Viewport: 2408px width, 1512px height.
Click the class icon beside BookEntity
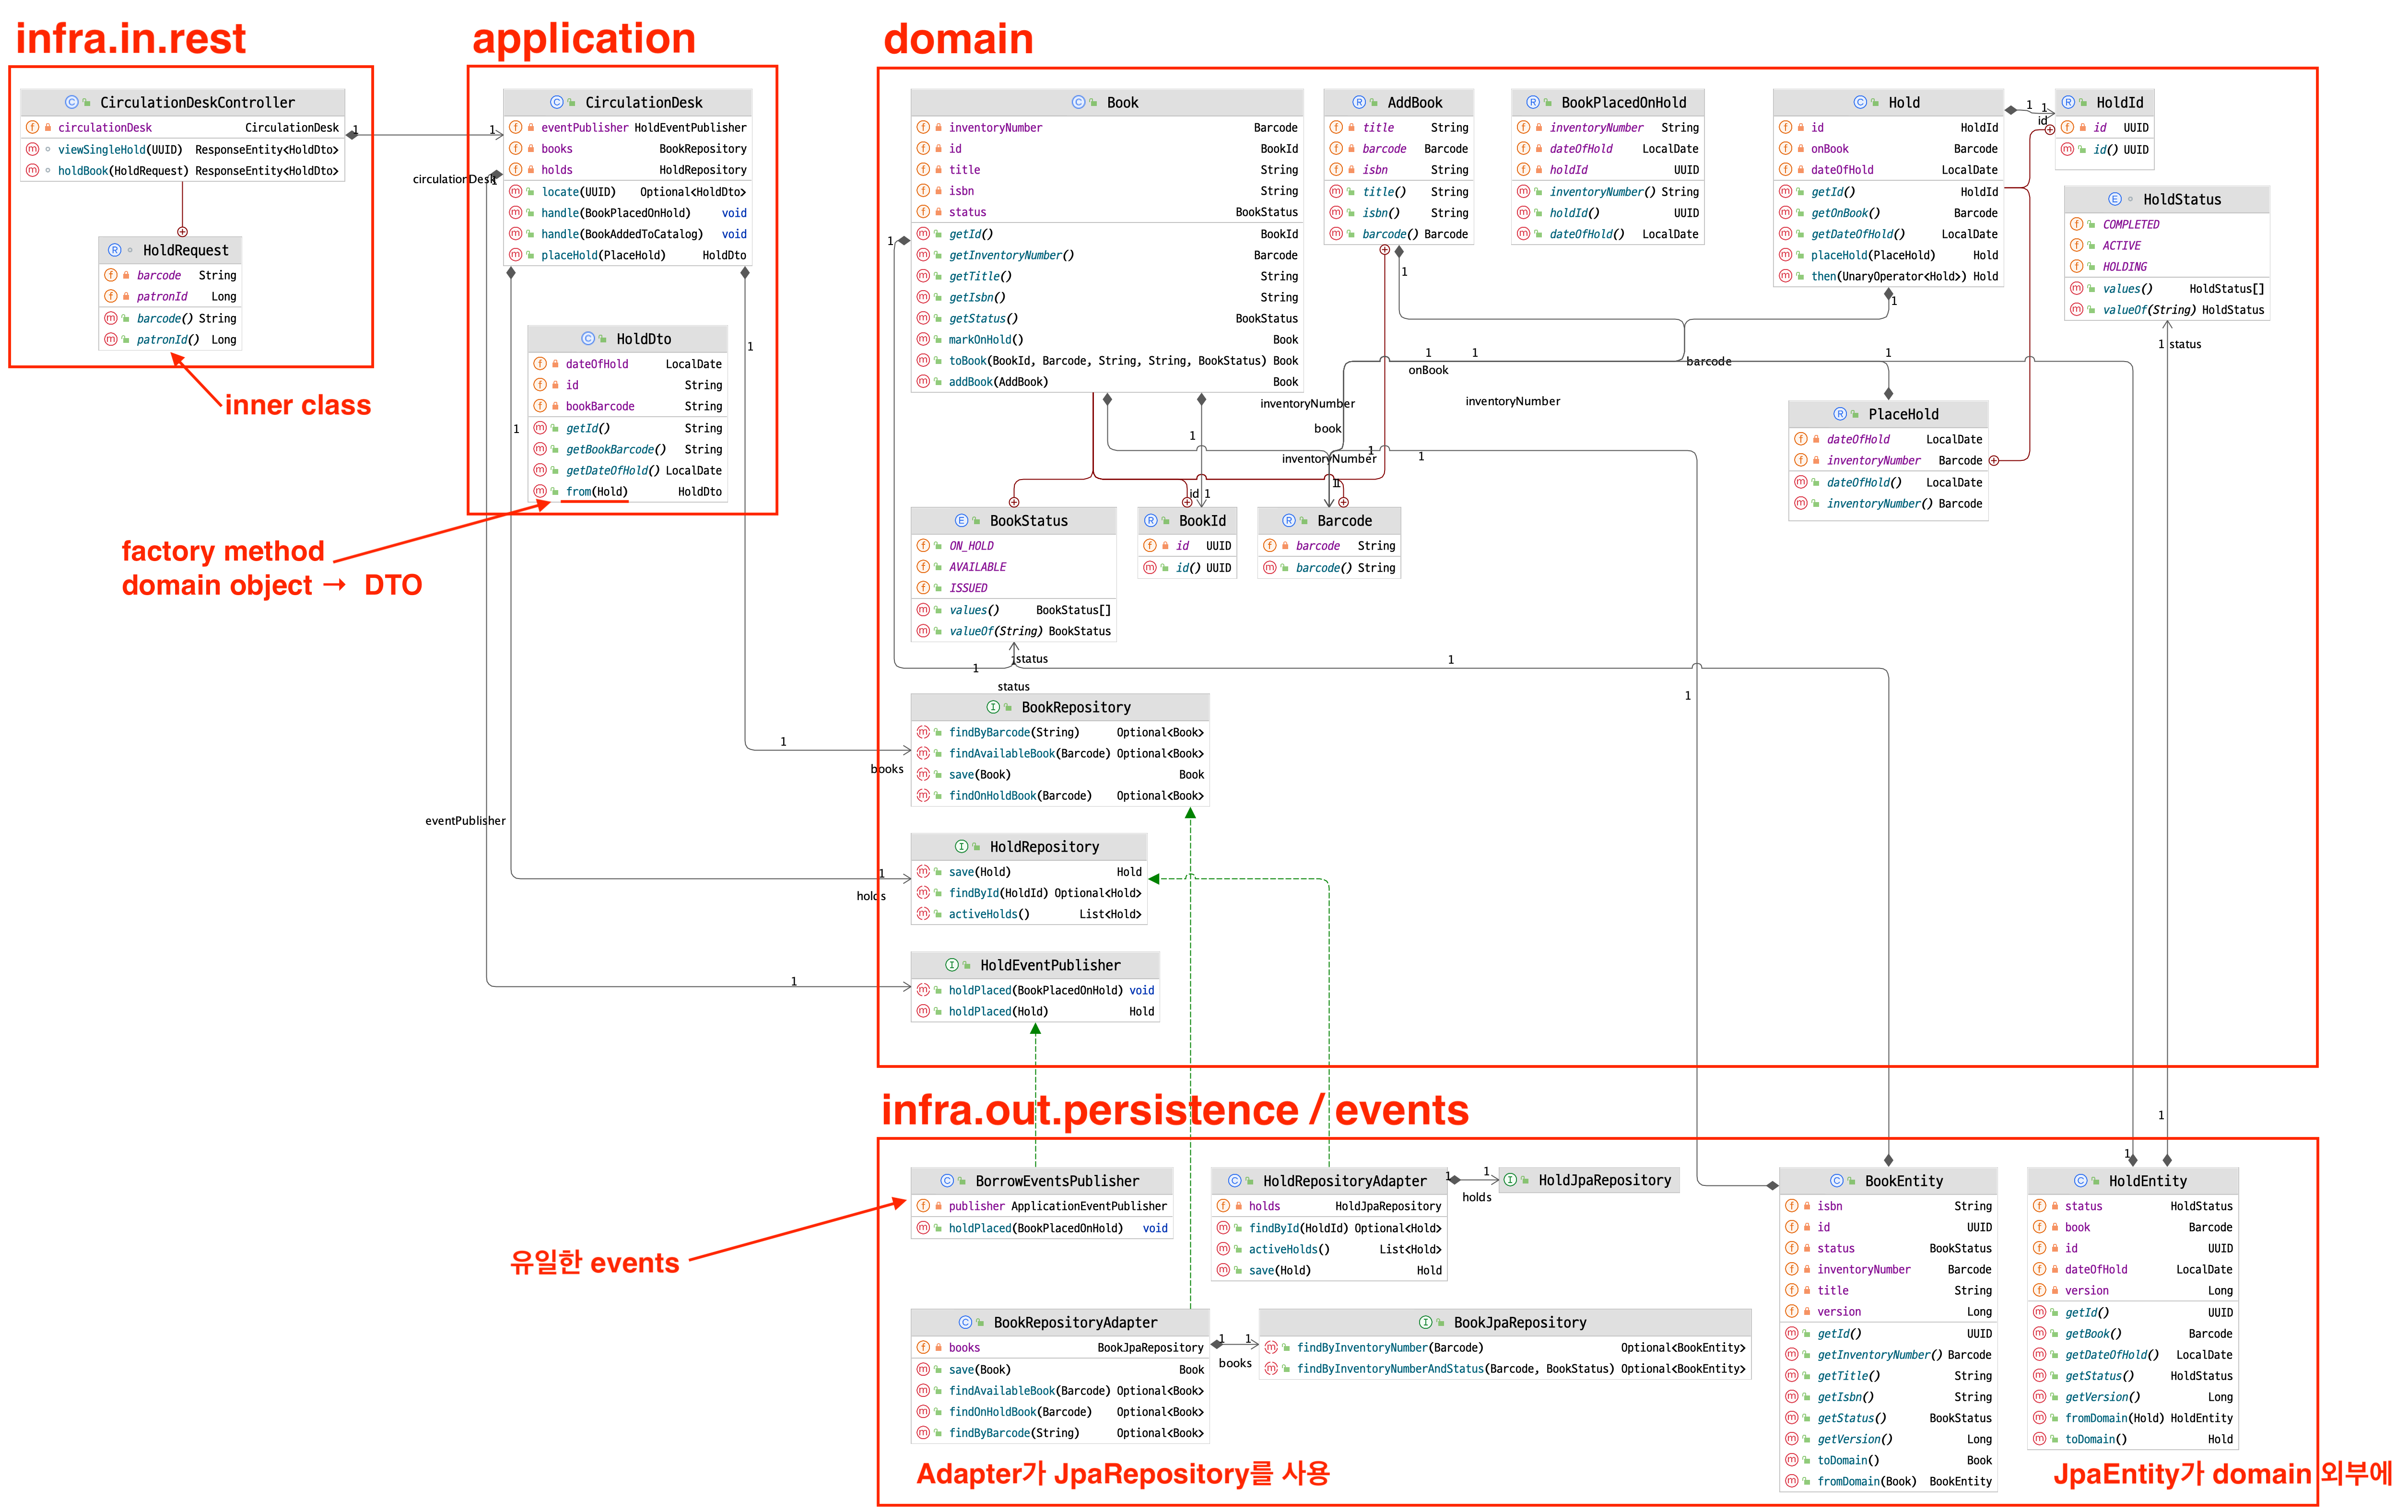[x=1837, y=1181]
